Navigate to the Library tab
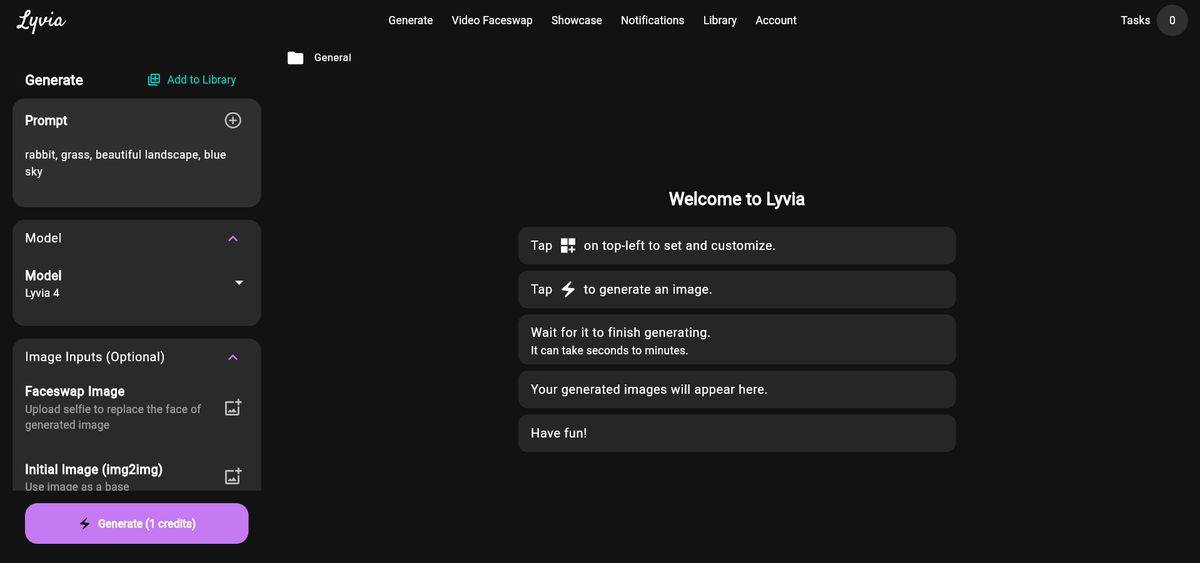1200x563 pixels. 719,20
